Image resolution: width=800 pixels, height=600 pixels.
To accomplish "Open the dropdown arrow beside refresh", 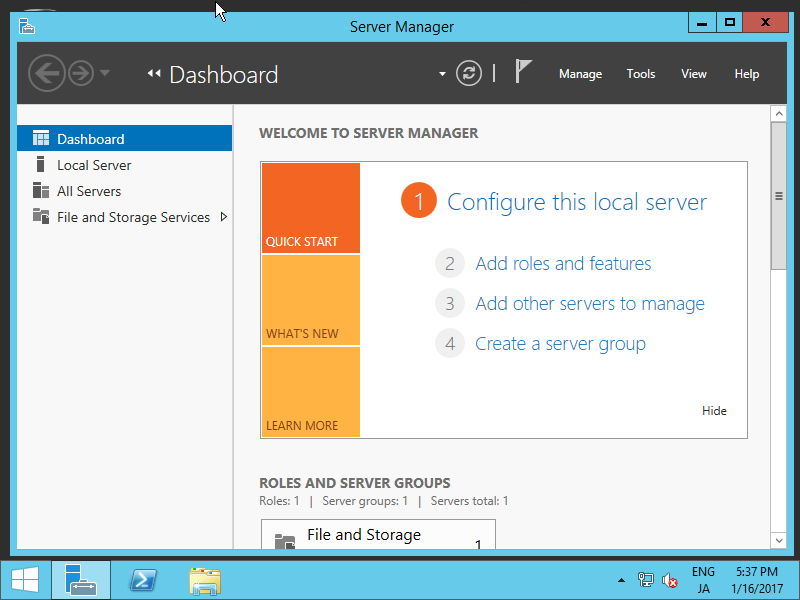I will (x=442, y=74).
